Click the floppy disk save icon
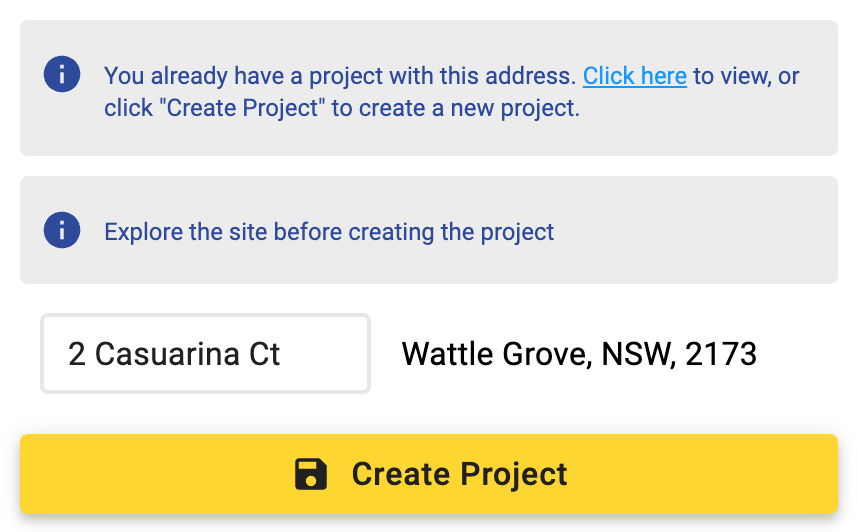The image size is (858, 532). pos(311,474)
